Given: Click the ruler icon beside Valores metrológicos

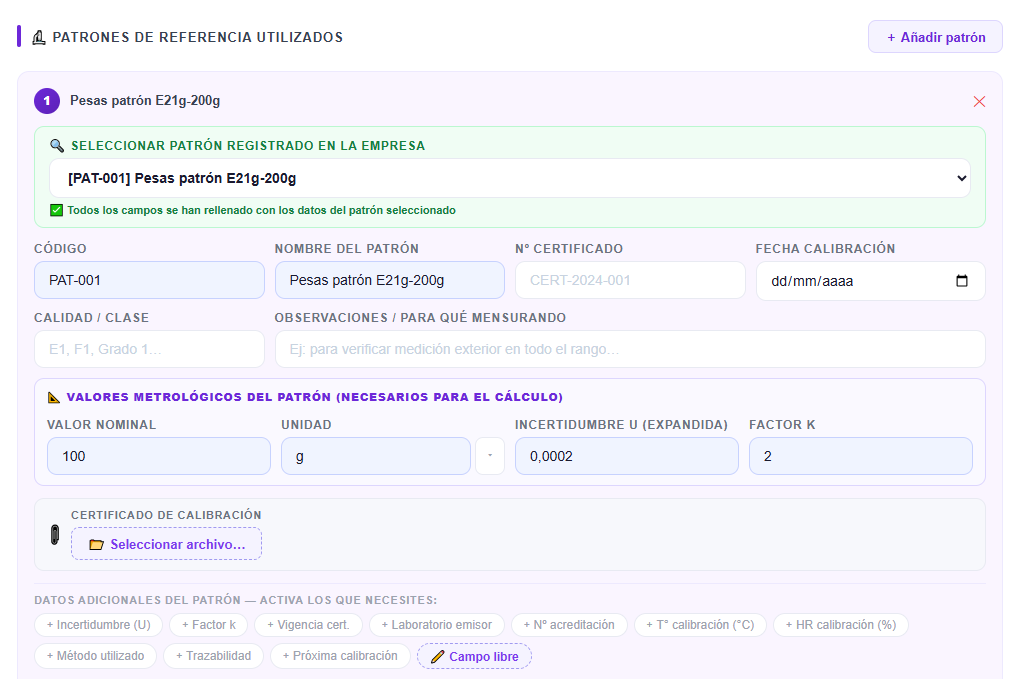Looking at the screenshot, I should pos(54,398).
